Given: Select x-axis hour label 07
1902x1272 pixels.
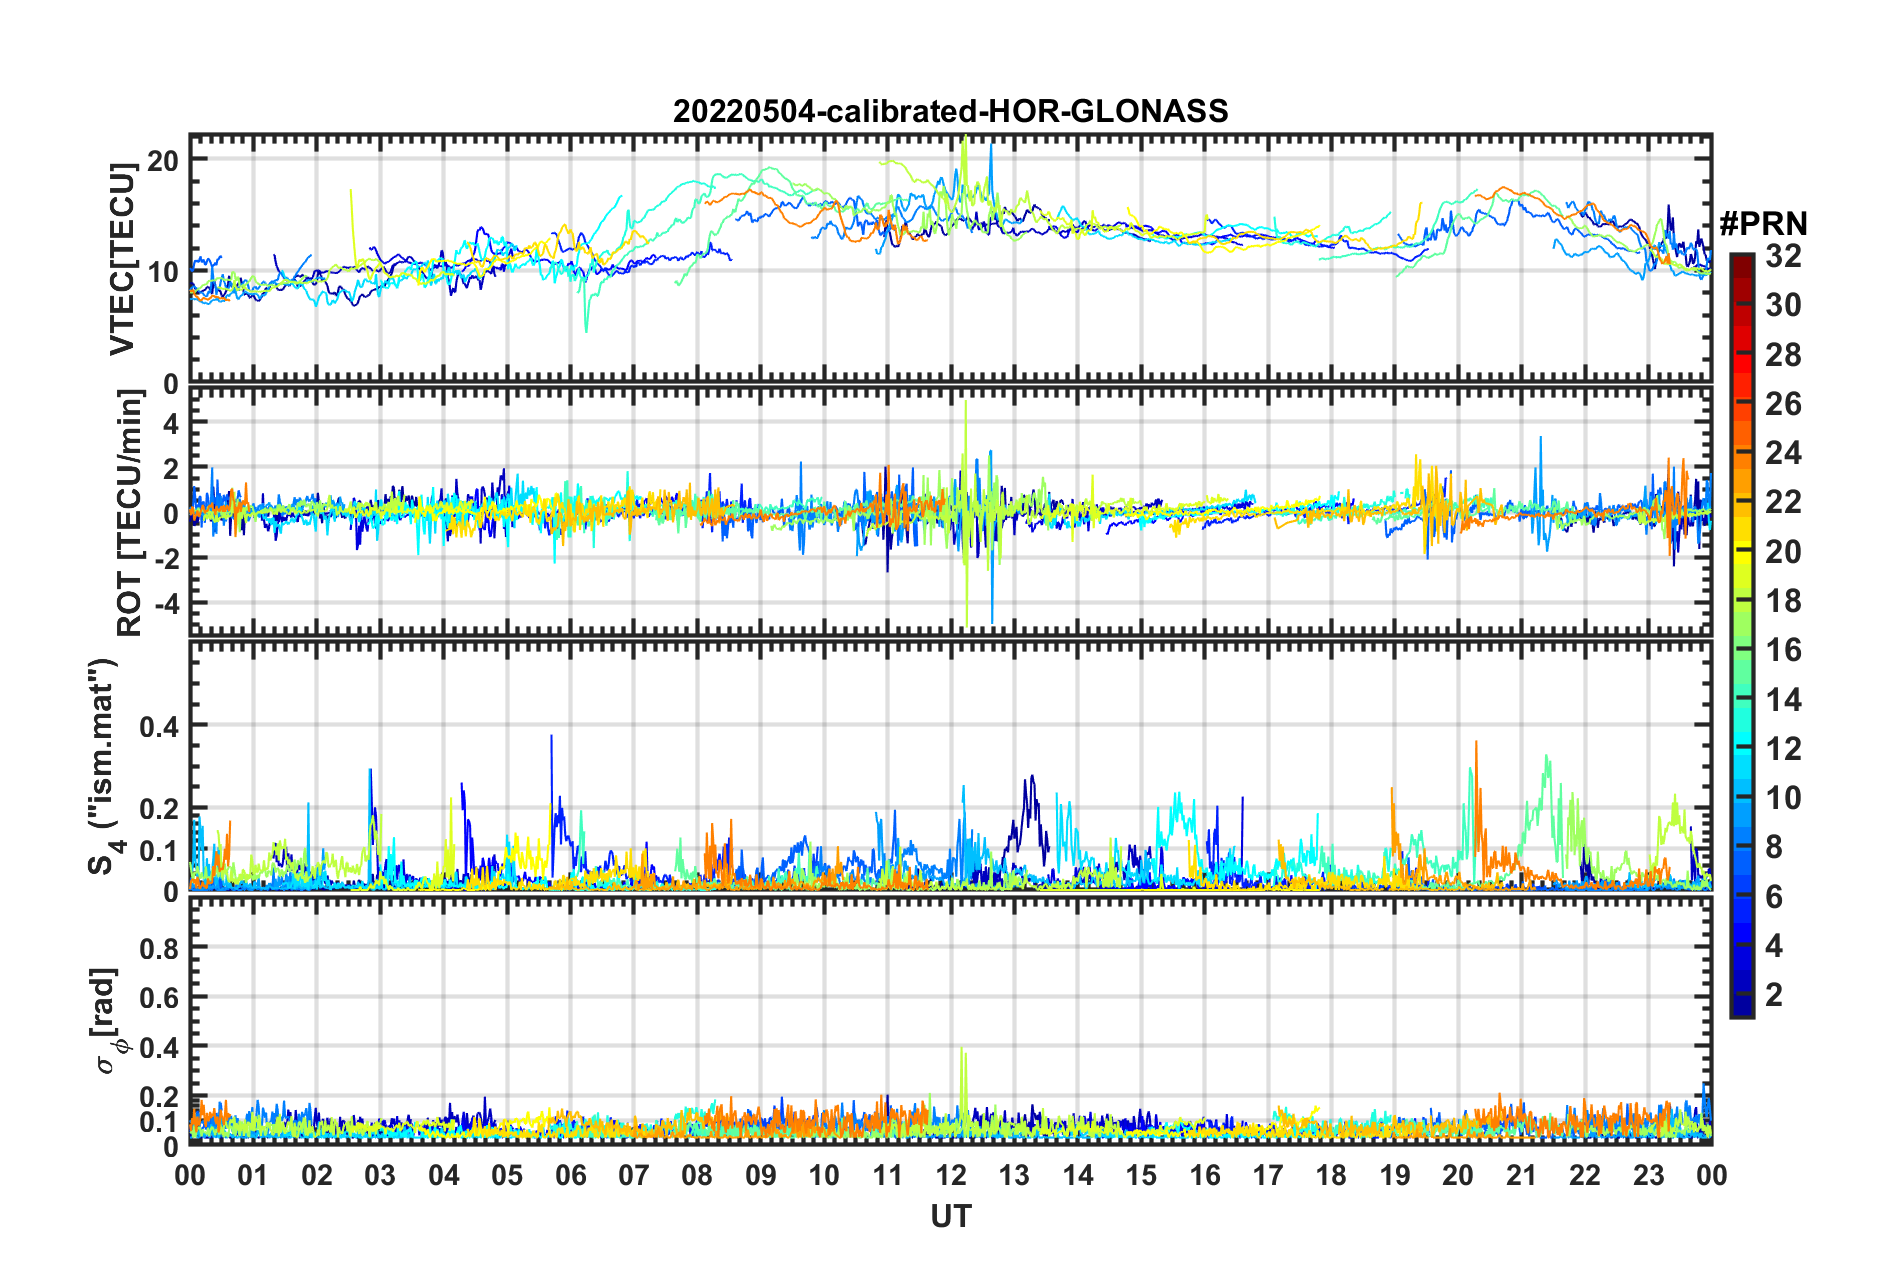Looking at the screenshot, I should (634, 1175).
